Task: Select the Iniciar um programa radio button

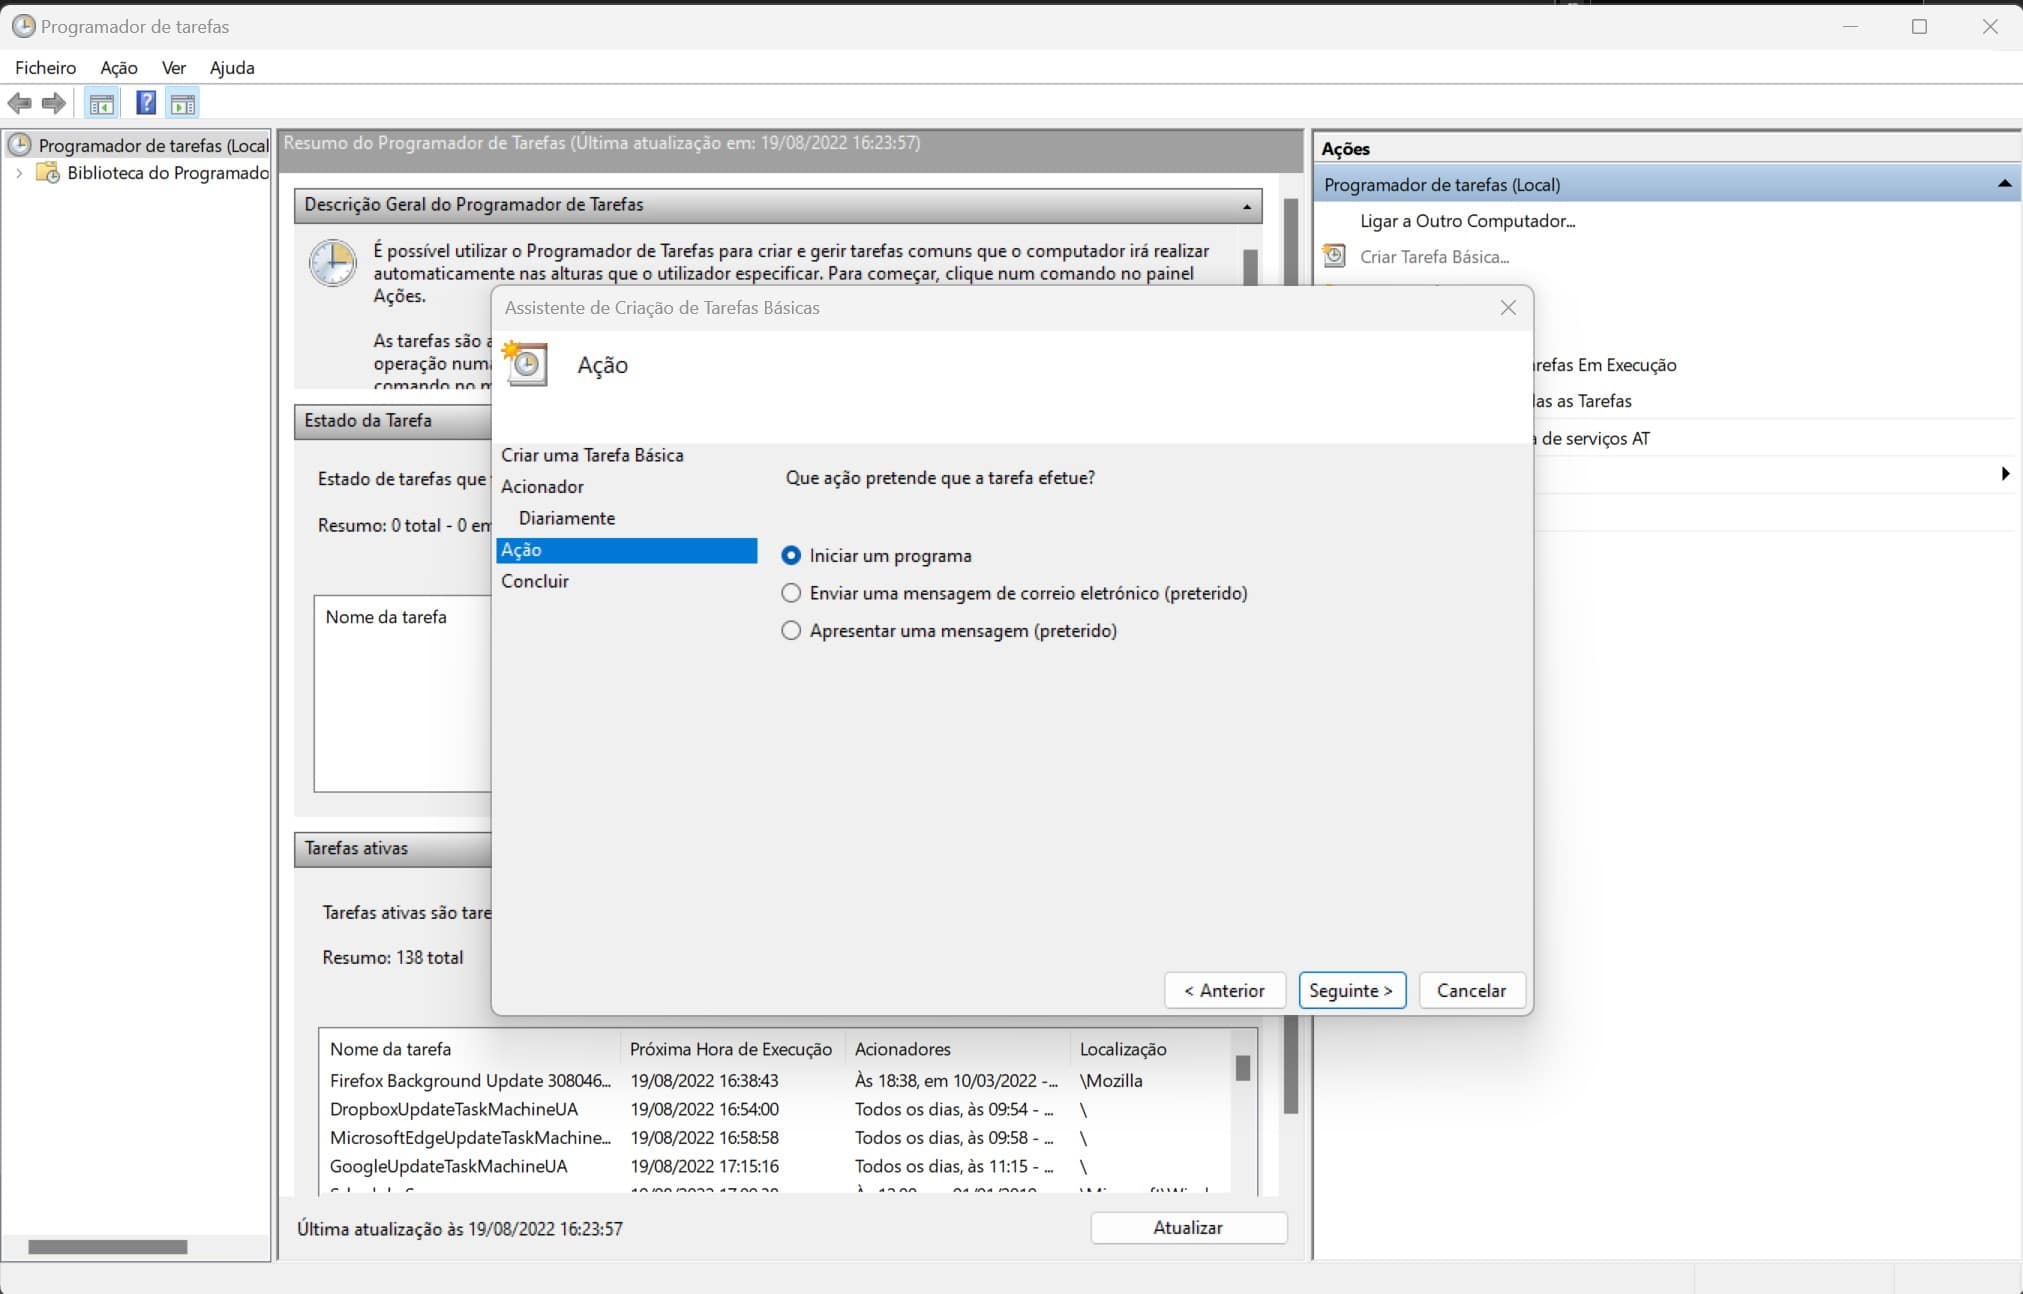Action: pyautogui.click(x=791, y=555)
